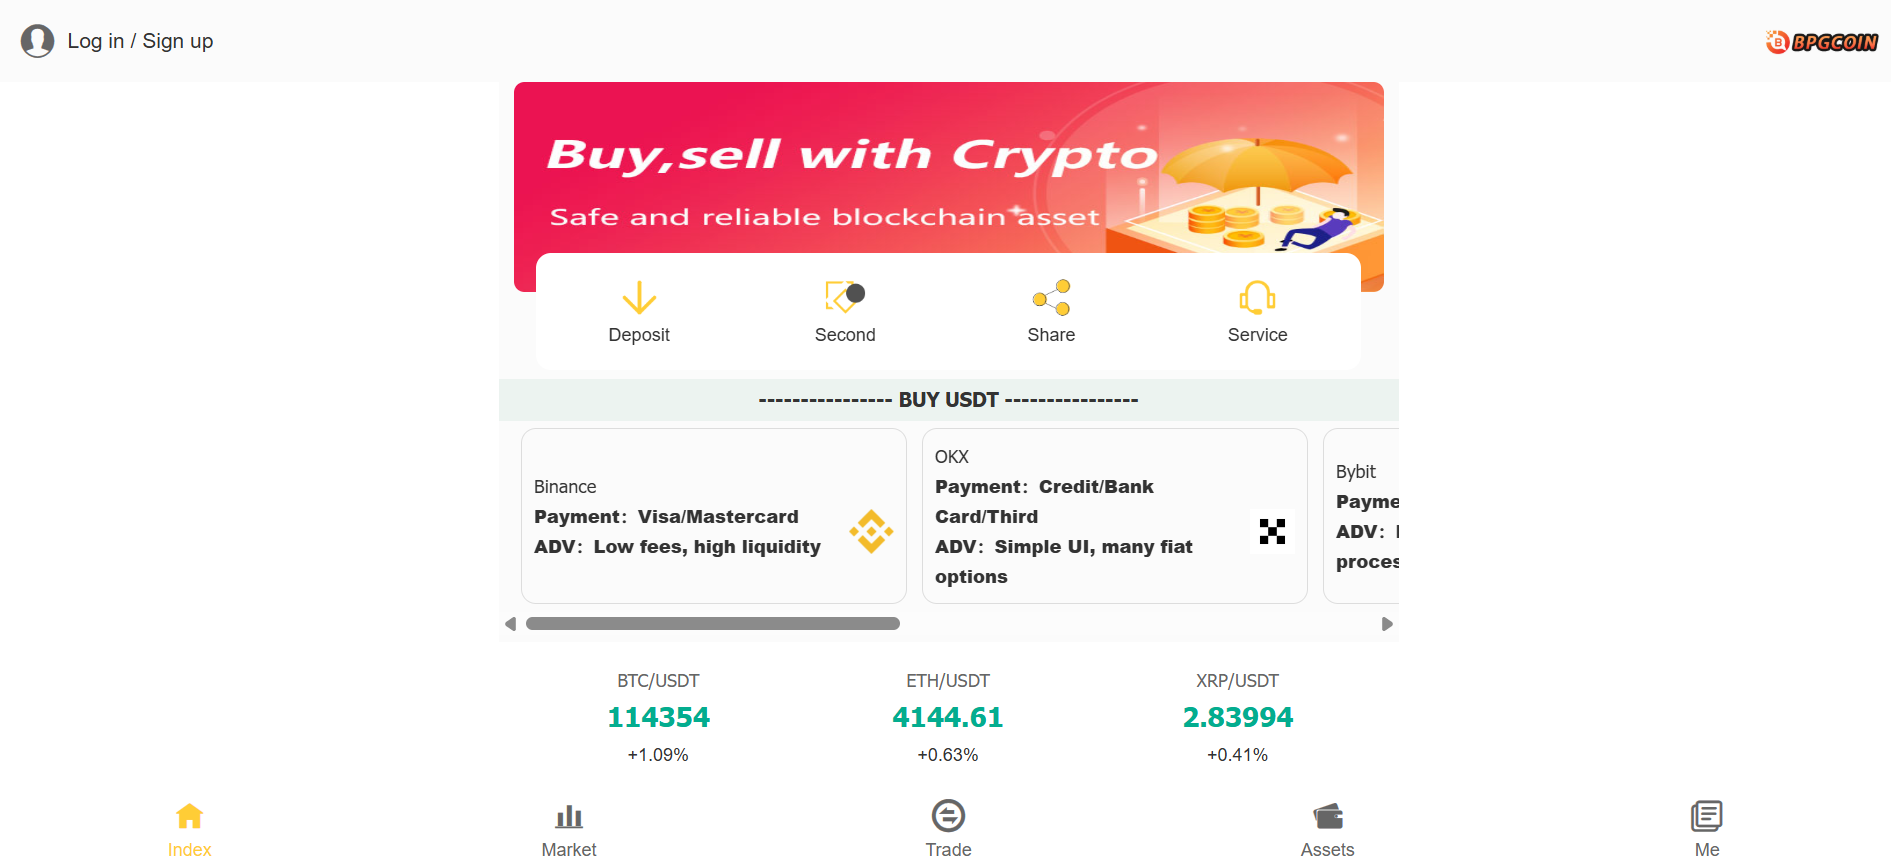Select the Bybit payment card
Image resolution: width=1891 pixels, height=868 pixels.
pyautogui.click(x=1362, y=516)
